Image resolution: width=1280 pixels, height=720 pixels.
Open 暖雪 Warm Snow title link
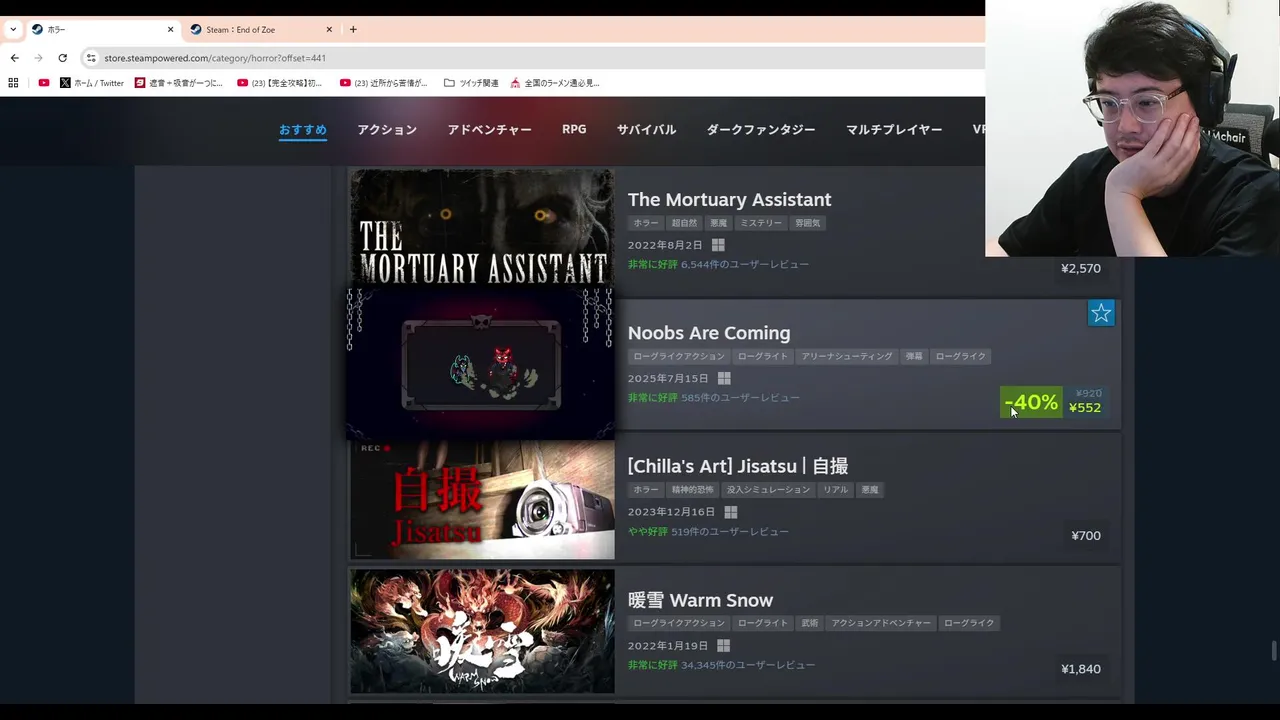[x=700, y=600]
